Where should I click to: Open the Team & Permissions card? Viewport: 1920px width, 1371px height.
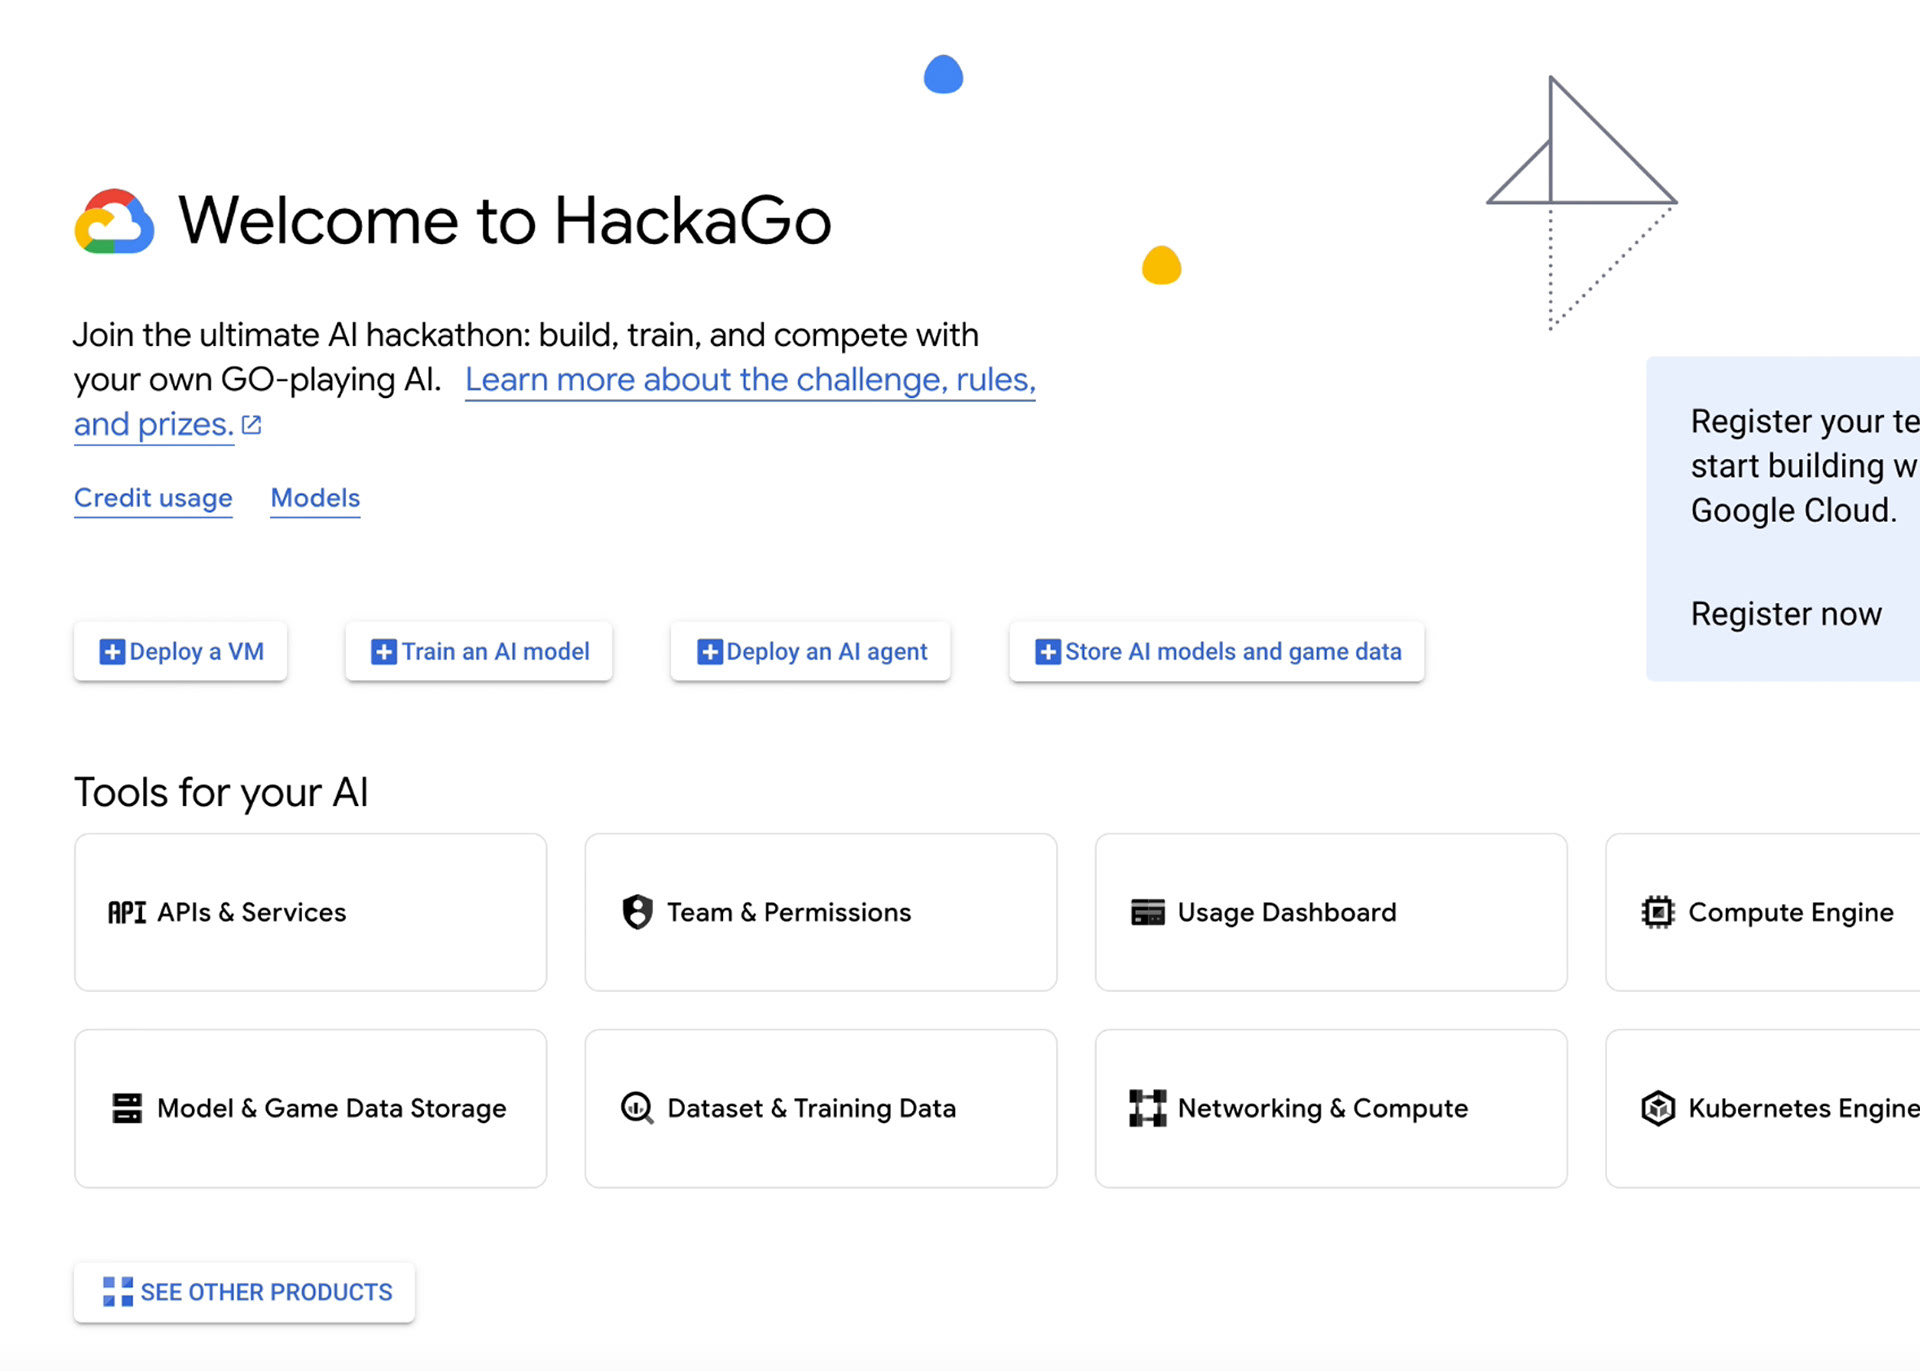click(x=821, y=912)
